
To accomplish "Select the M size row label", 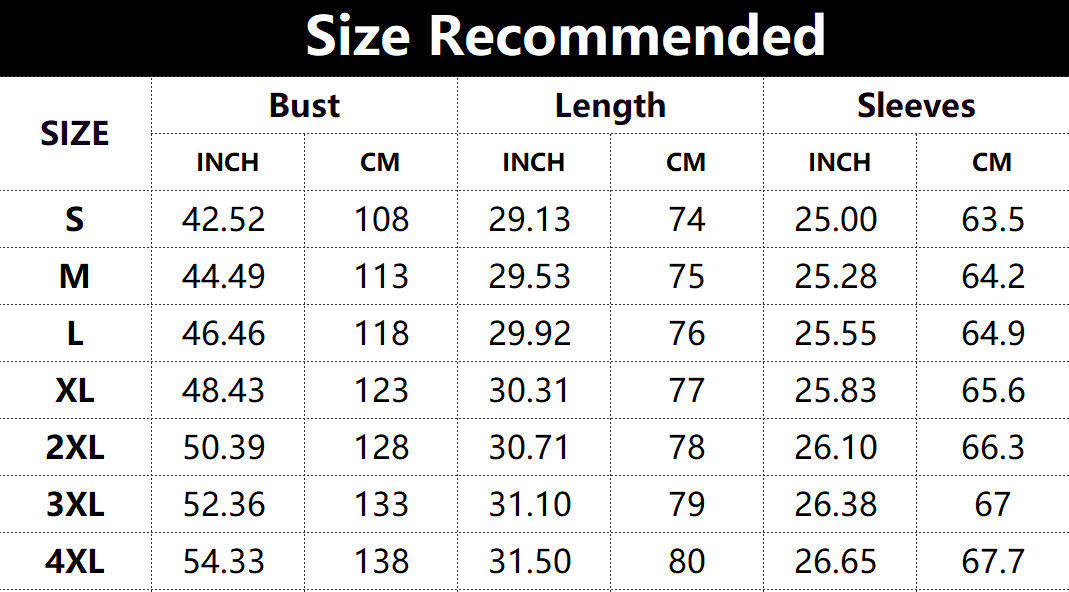I will [75, 276].
